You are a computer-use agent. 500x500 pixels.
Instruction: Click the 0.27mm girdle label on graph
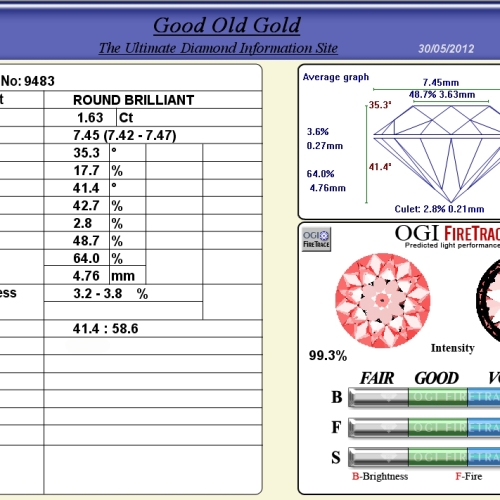tap(325, 146)
